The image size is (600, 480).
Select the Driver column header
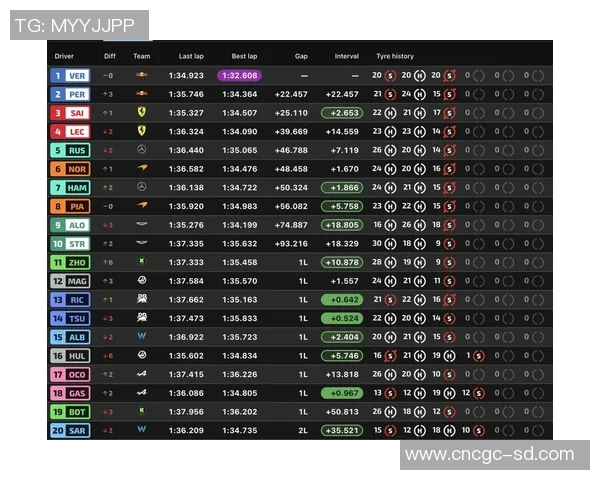64,56
